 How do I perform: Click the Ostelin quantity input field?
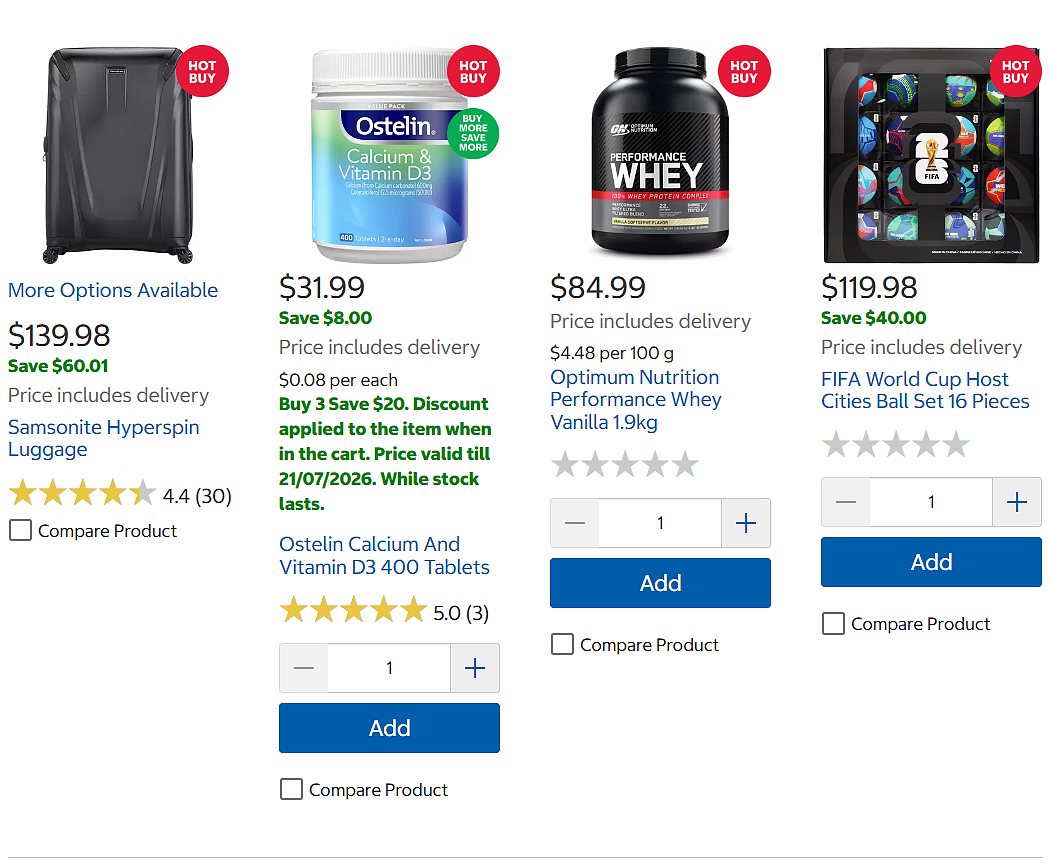click(389, 668)
